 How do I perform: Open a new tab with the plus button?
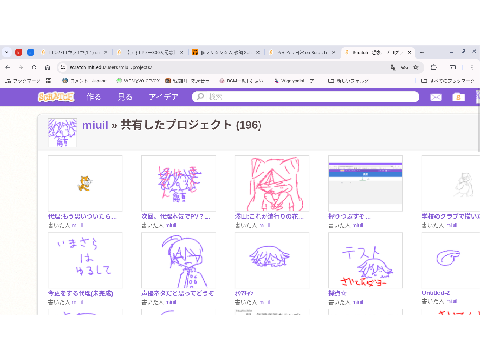pos(422,52)
